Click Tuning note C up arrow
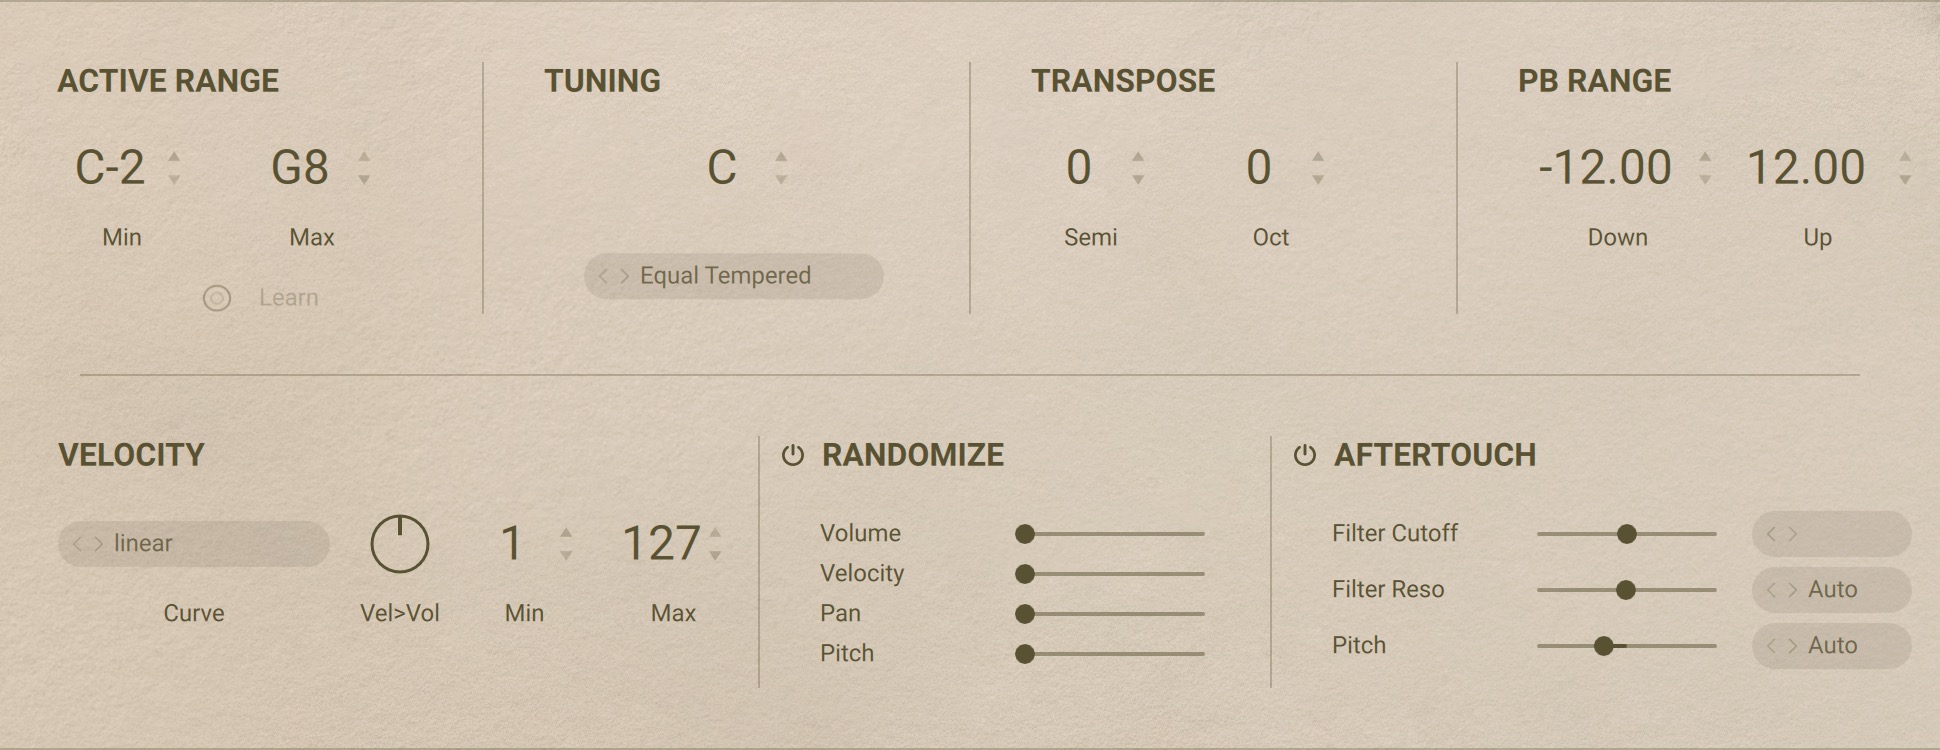1940x750 pixels. click(781, 156)
